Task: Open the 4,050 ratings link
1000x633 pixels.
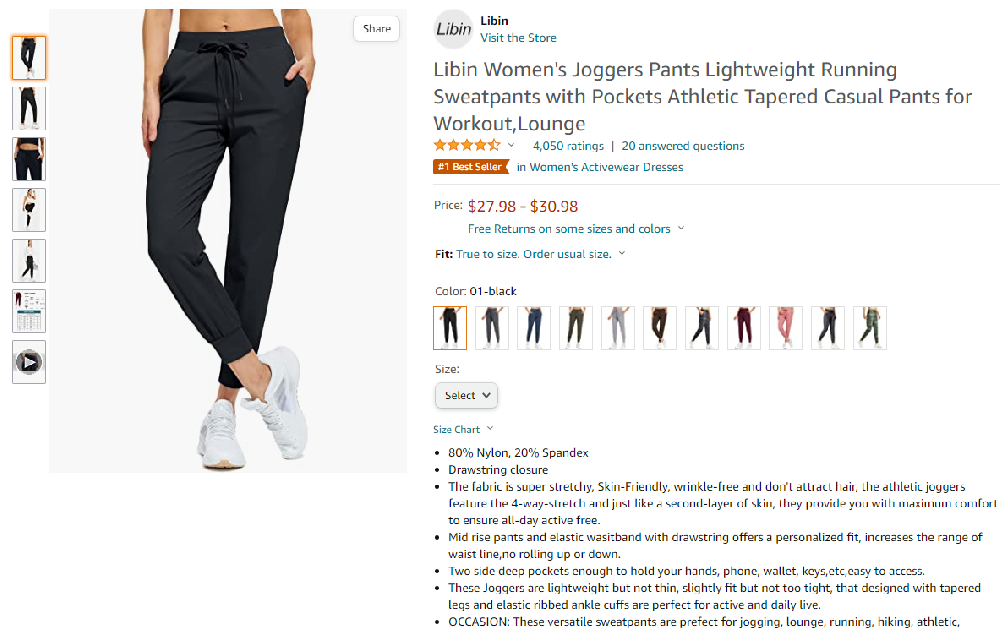Action: pos(568,146)
